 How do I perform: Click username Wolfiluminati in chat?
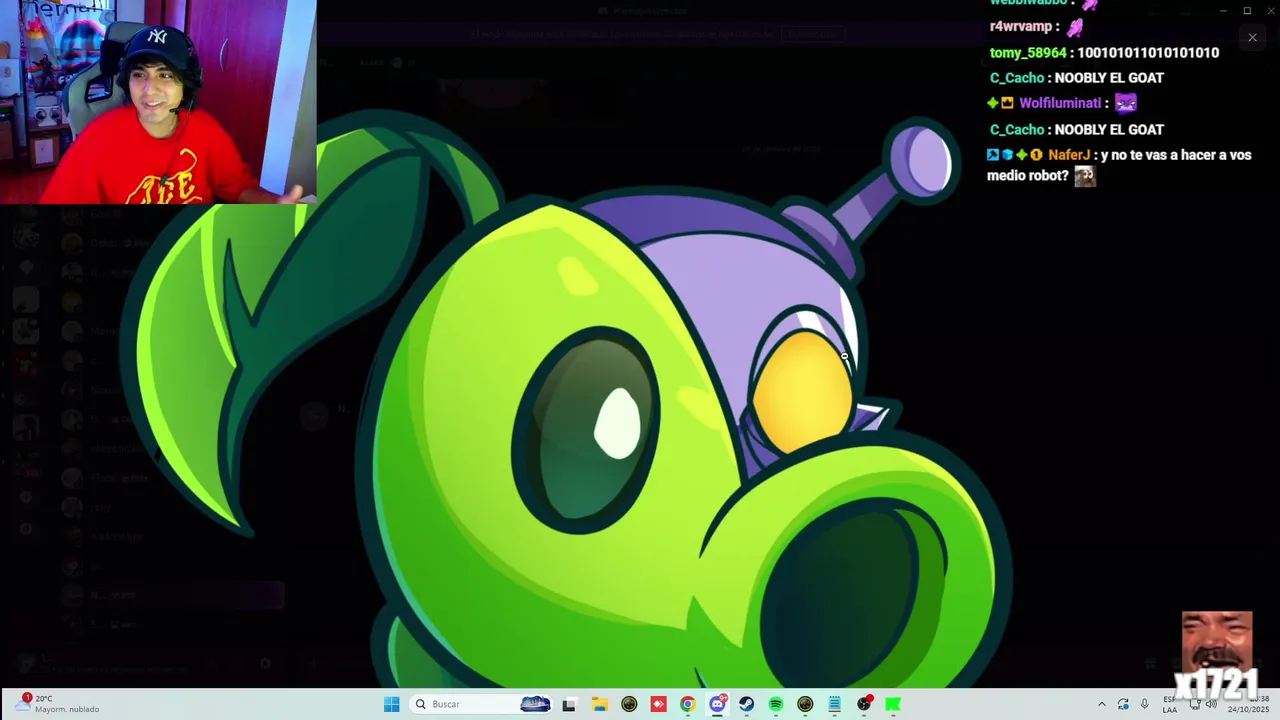coord(1060,103)
